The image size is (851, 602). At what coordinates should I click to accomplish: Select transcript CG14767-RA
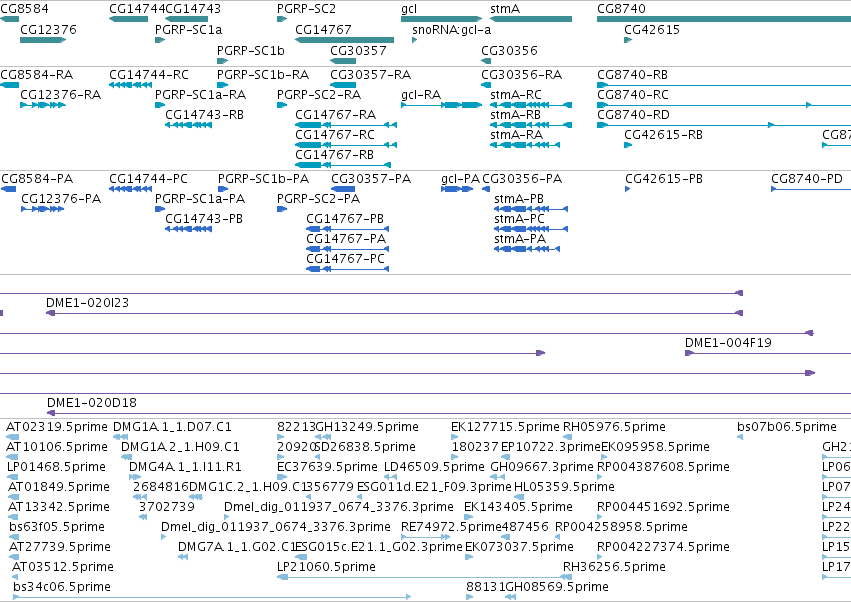[x=336, y=115]
